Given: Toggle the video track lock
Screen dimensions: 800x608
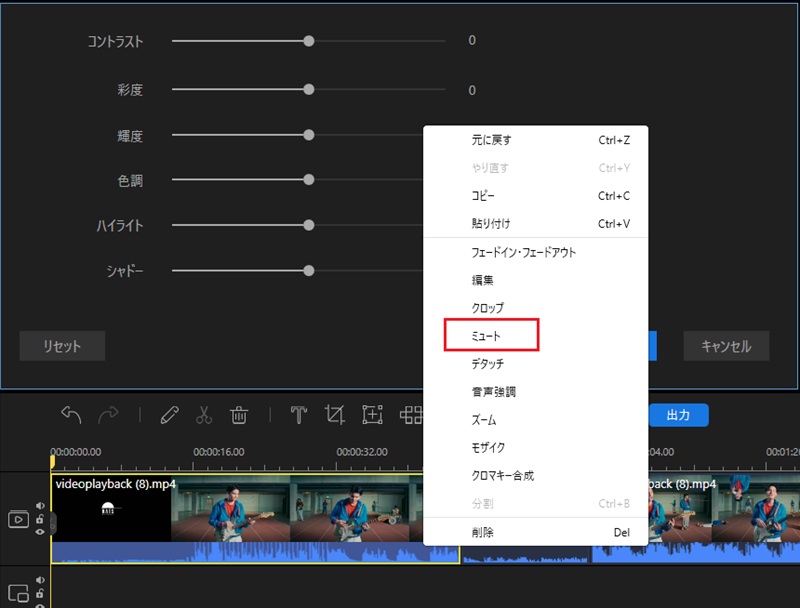Looking at the screenshot, I should pos(40,519).
